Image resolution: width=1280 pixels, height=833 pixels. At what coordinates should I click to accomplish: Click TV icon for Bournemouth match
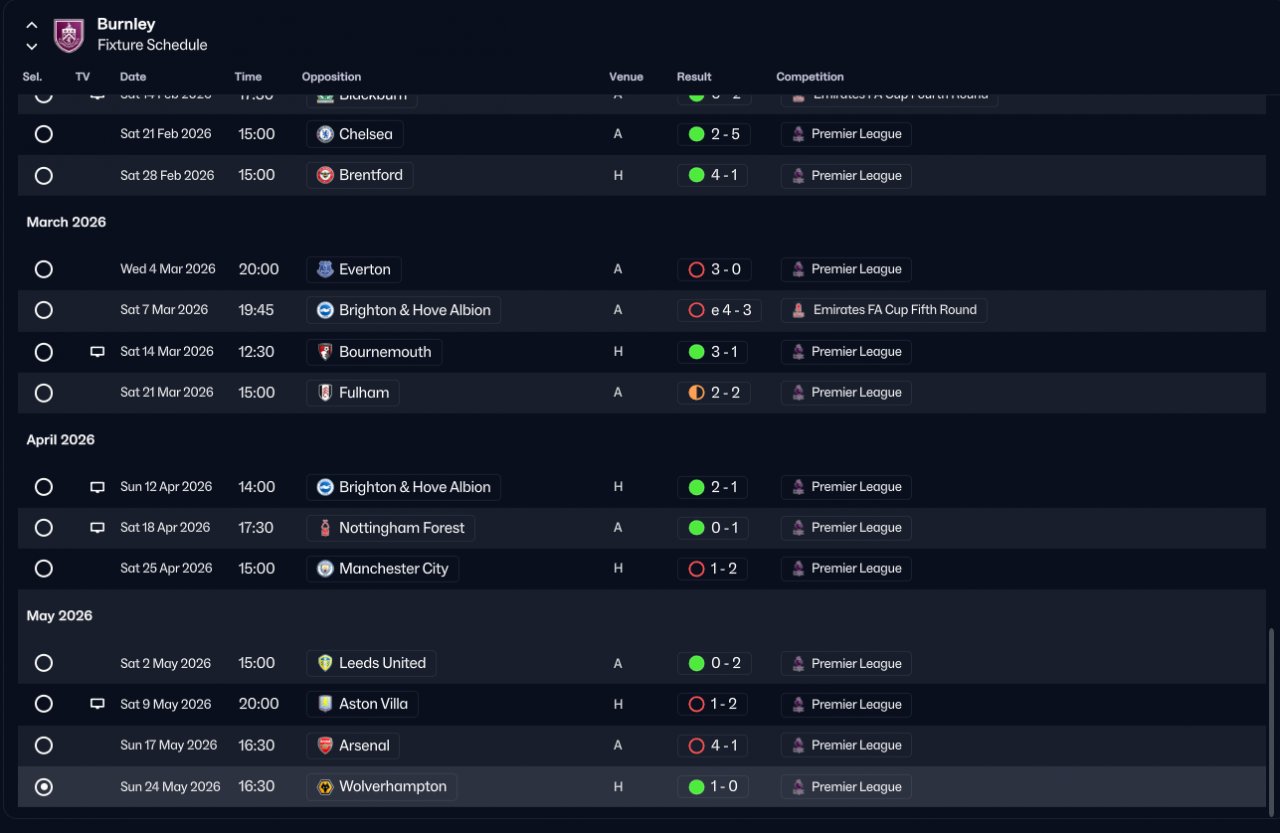[98, 352]
